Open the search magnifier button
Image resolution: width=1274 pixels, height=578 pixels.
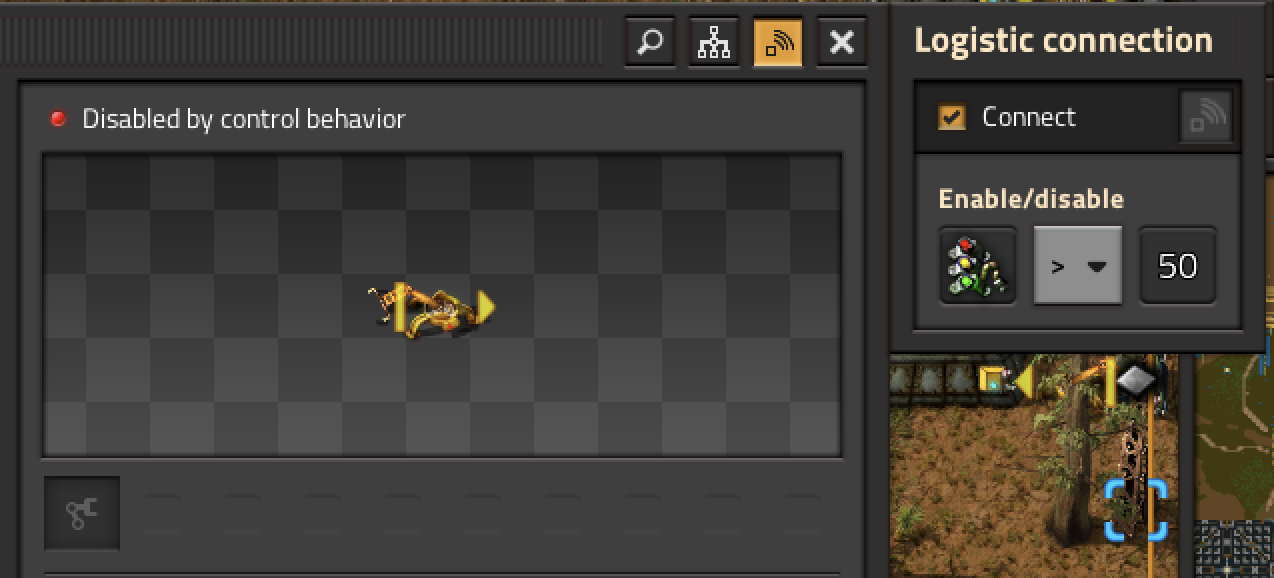click(x=650, y=43)
